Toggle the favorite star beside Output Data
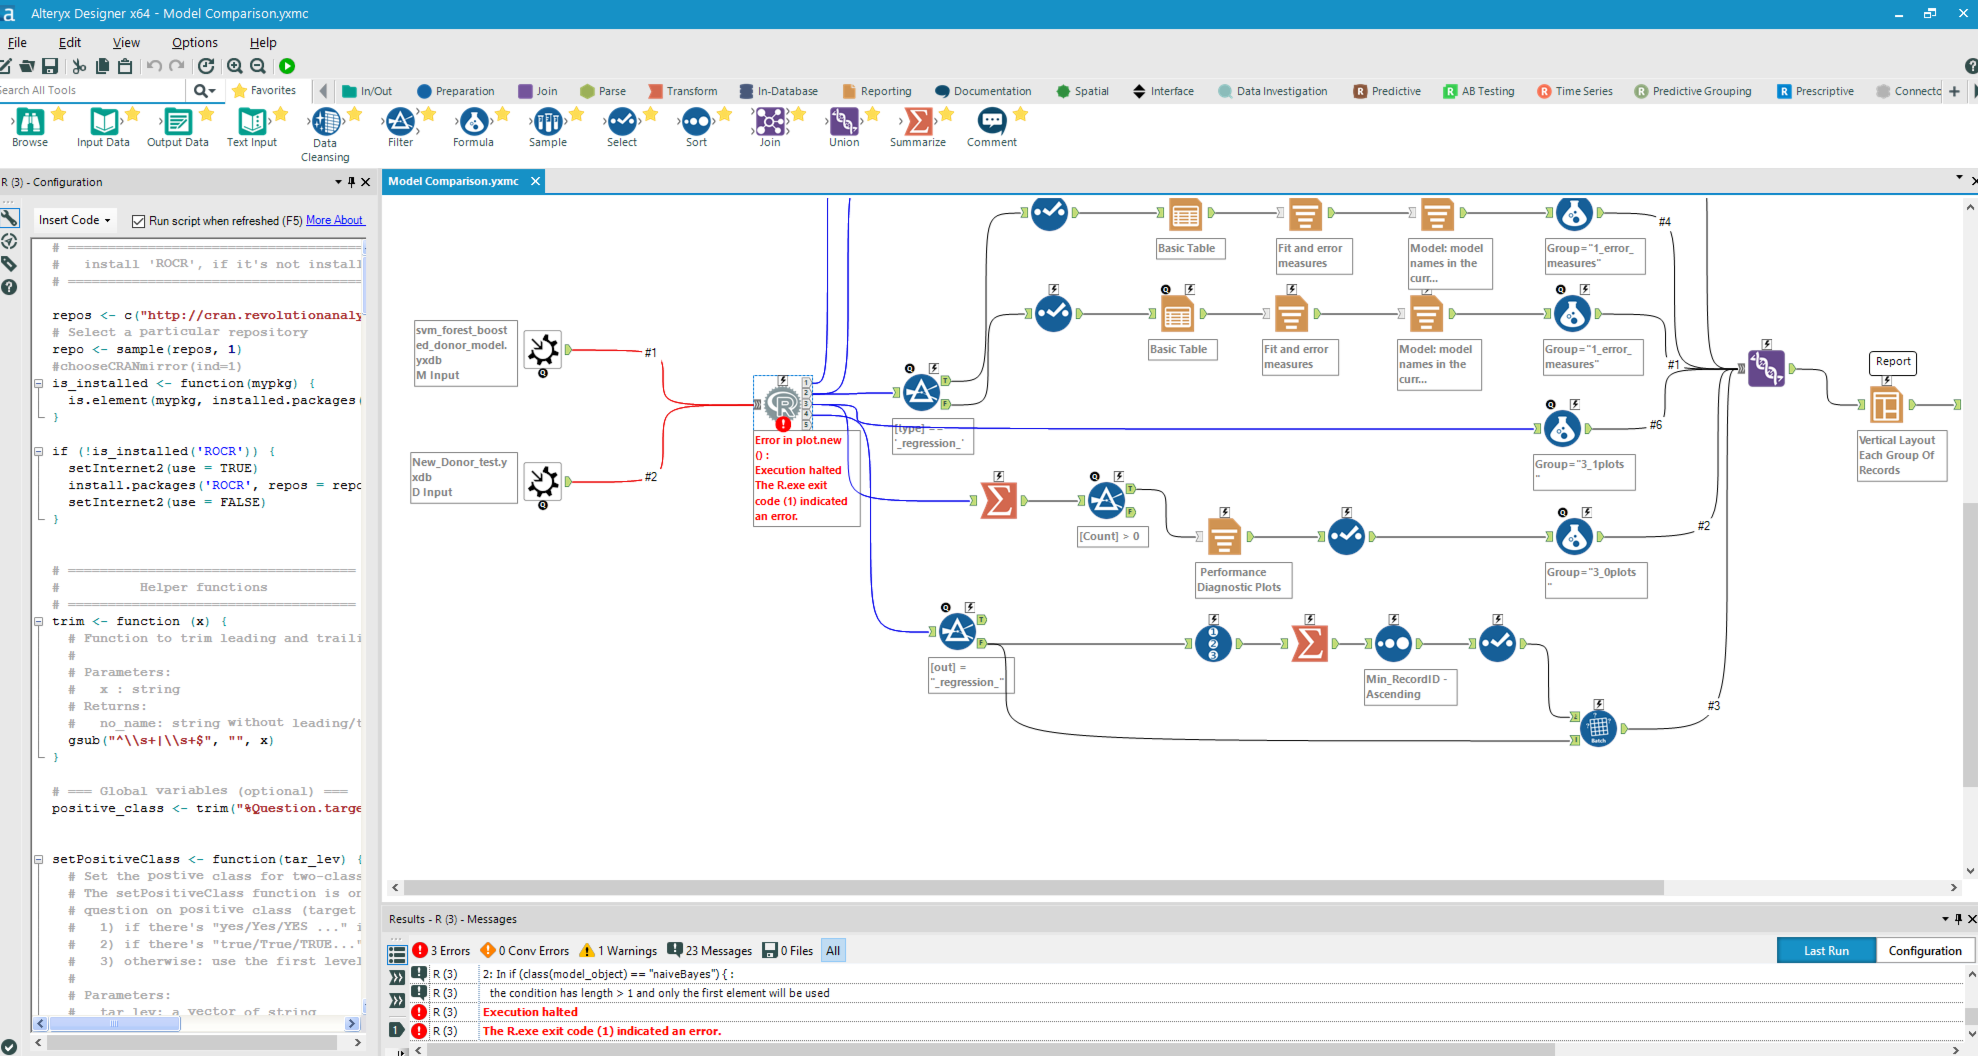This screenshot has height=1056, width=1978. tap(206, 114)
